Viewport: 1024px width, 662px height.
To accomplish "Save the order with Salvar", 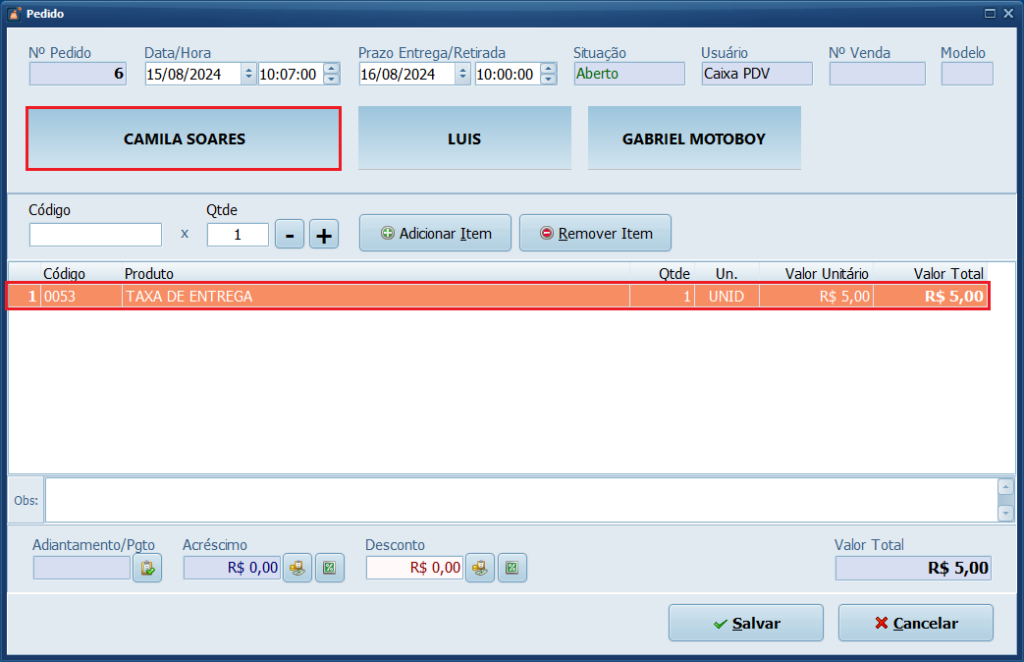I will coord(745,623).
